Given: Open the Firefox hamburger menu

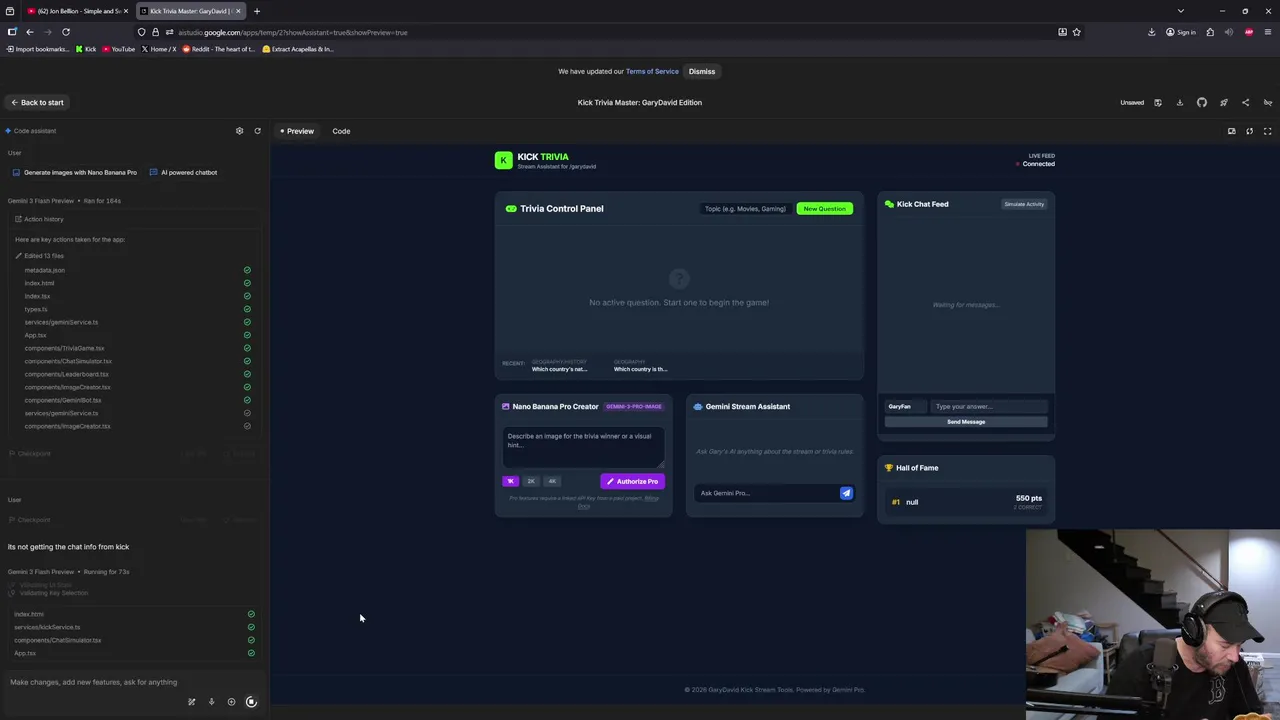Looking at the screenshot, I should [x=1268, y=32].
